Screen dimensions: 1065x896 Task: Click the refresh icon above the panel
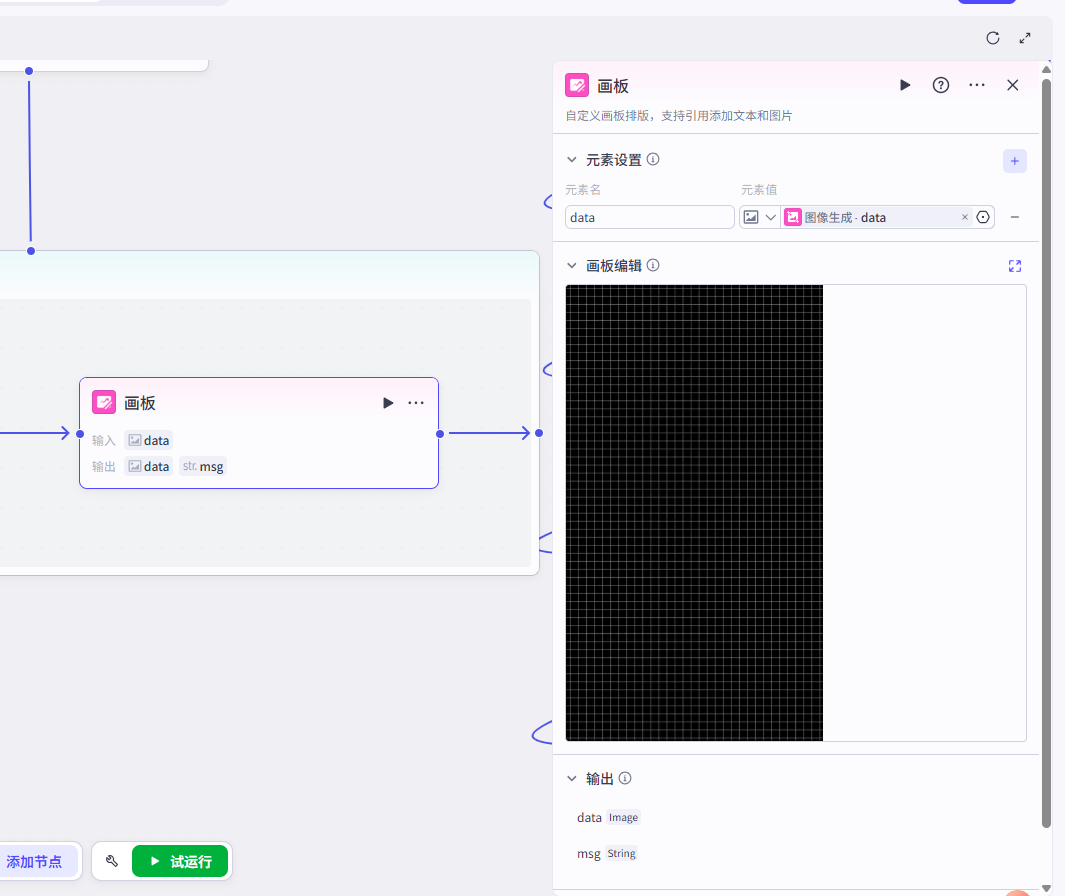993,38
